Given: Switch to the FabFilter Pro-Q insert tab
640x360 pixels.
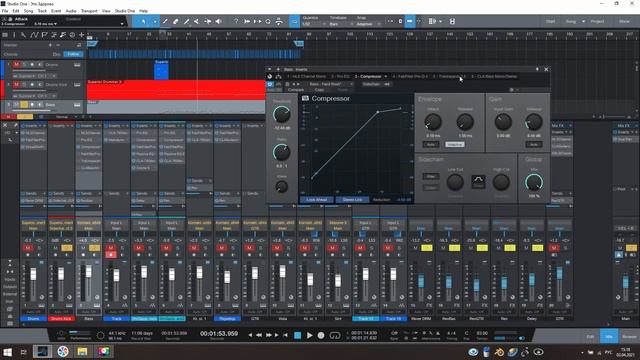Looking at the screenshot, I should coord(410,76).
